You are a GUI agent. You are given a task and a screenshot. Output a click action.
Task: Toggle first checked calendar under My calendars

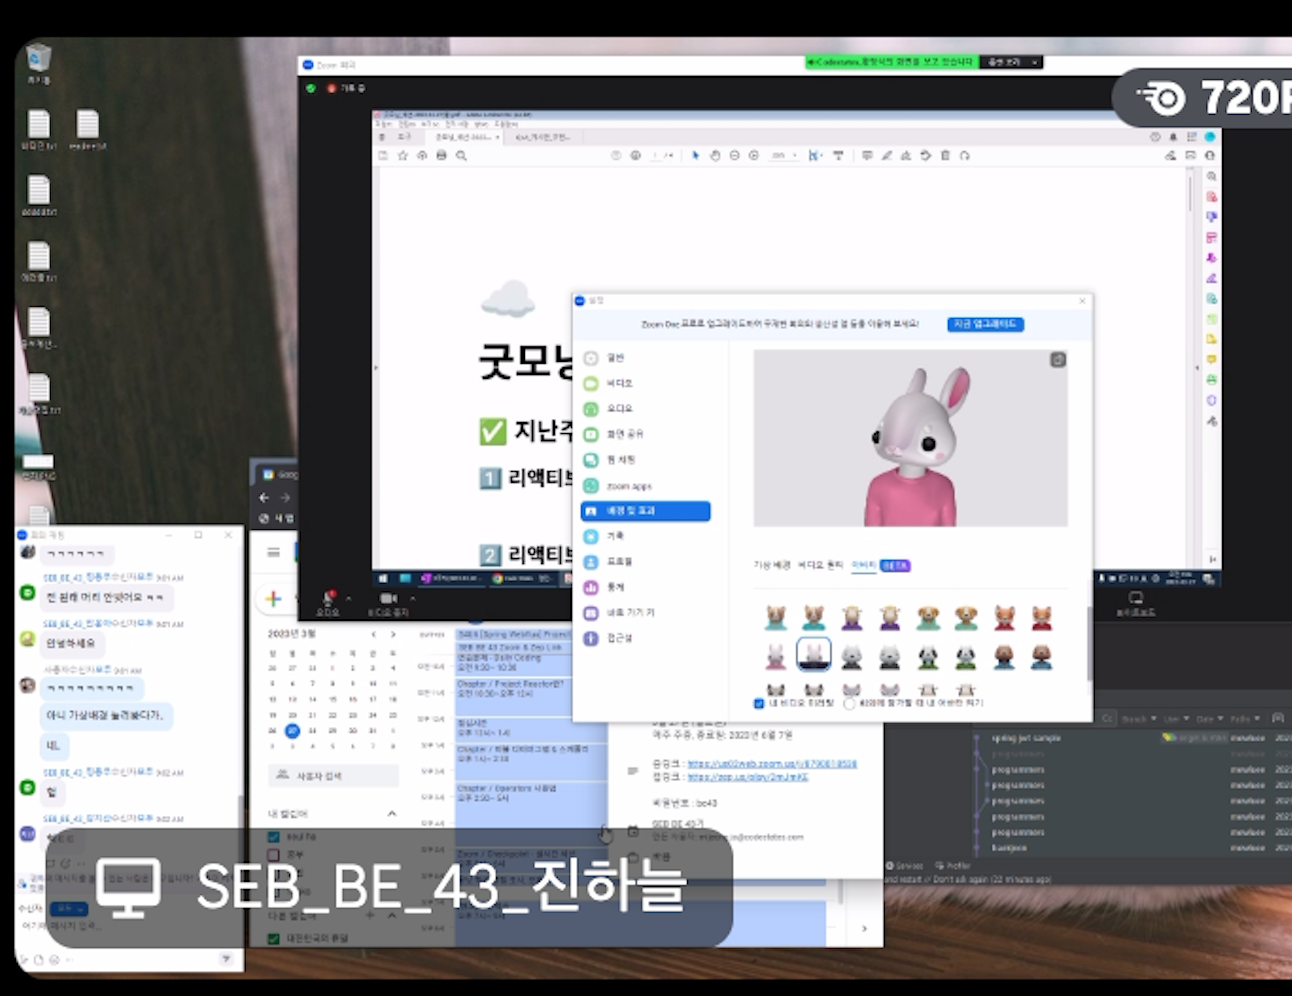pos(273,837)
